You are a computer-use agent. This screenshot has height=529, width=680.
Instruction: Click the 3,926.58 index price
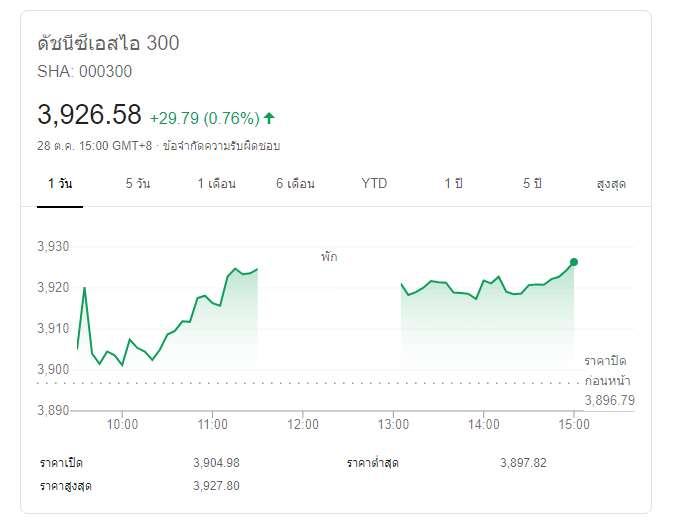tap(89, 115)
